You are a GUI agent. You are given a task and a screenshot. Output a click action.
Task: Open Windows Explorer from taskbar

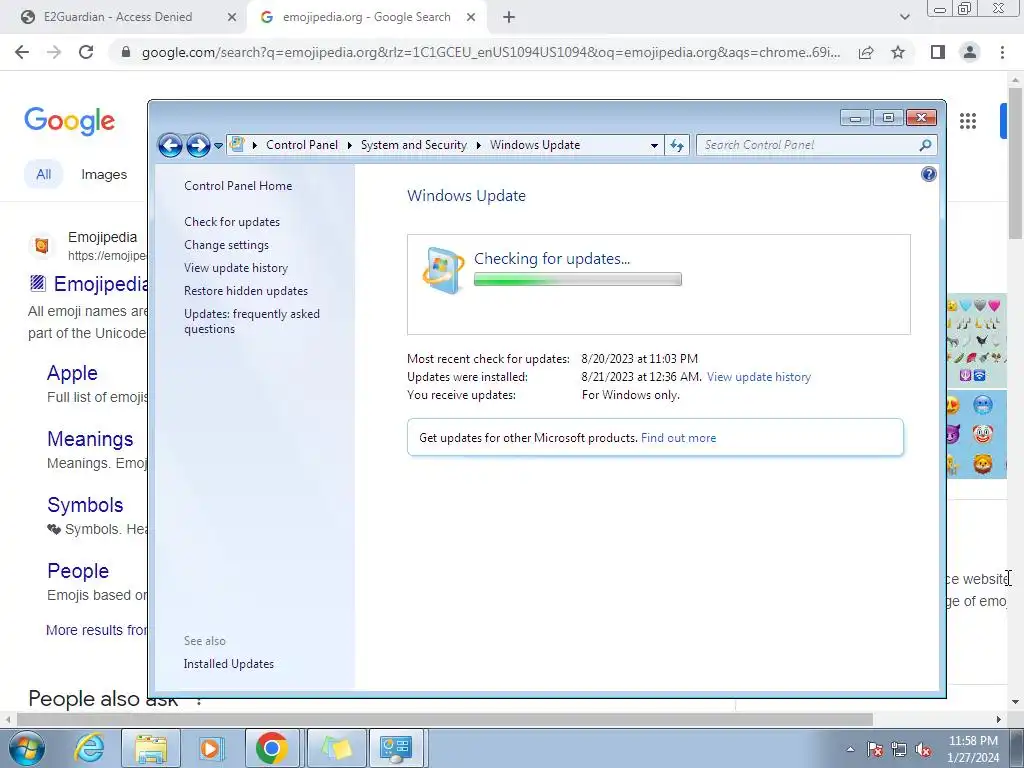[151, 748]
